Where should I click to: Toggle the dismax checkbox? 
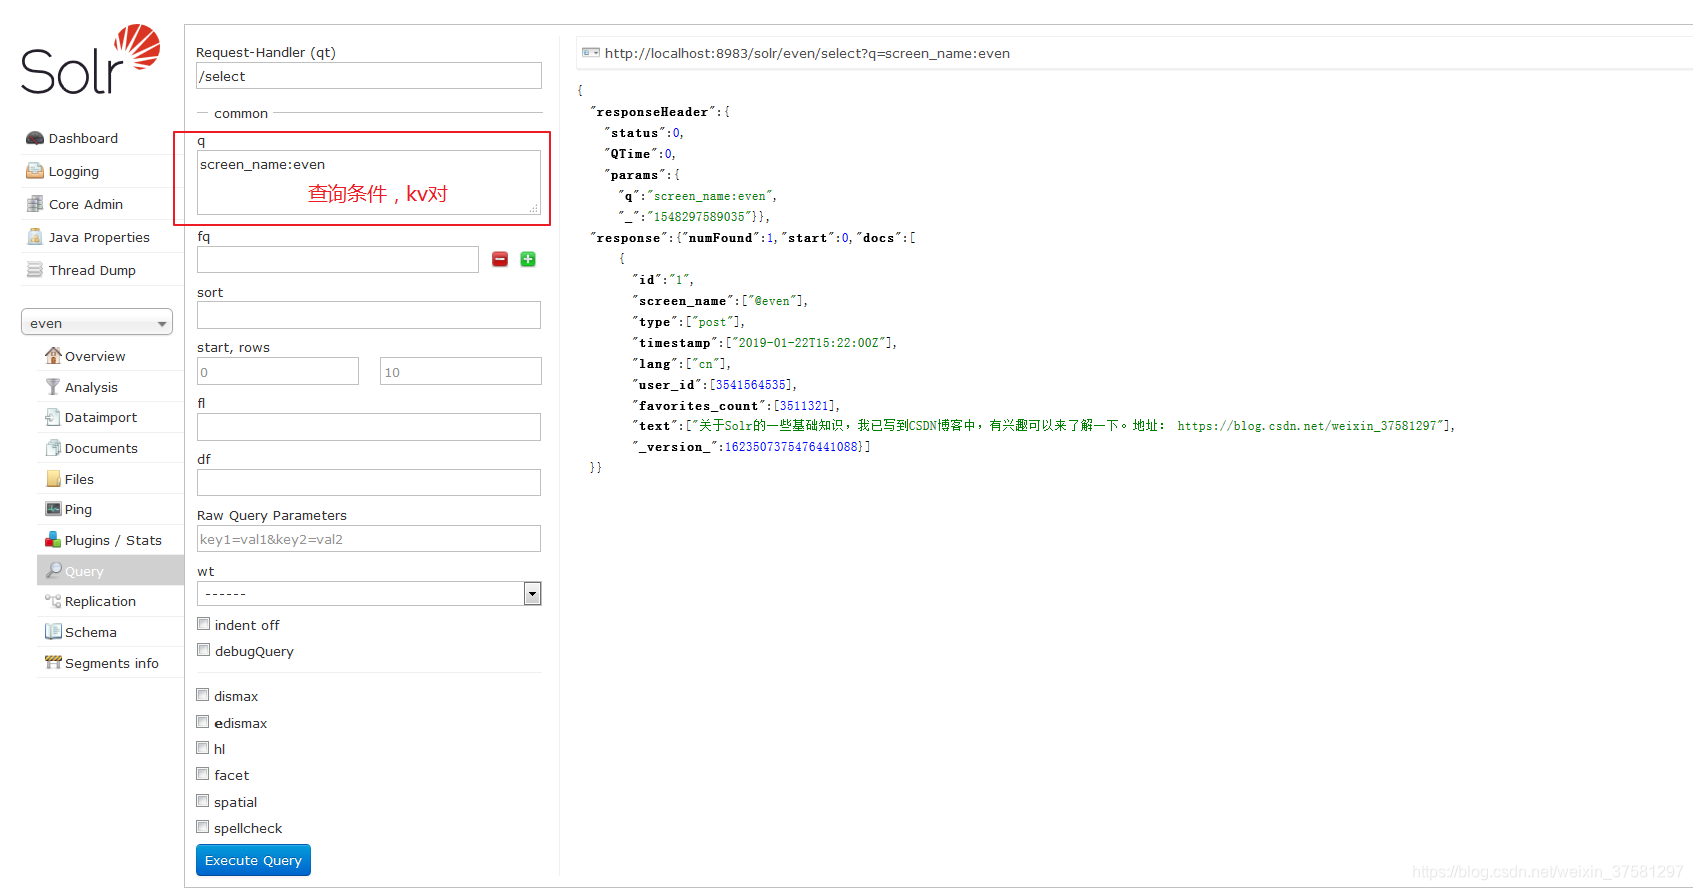pyautogui.click(x=203, y=695)
